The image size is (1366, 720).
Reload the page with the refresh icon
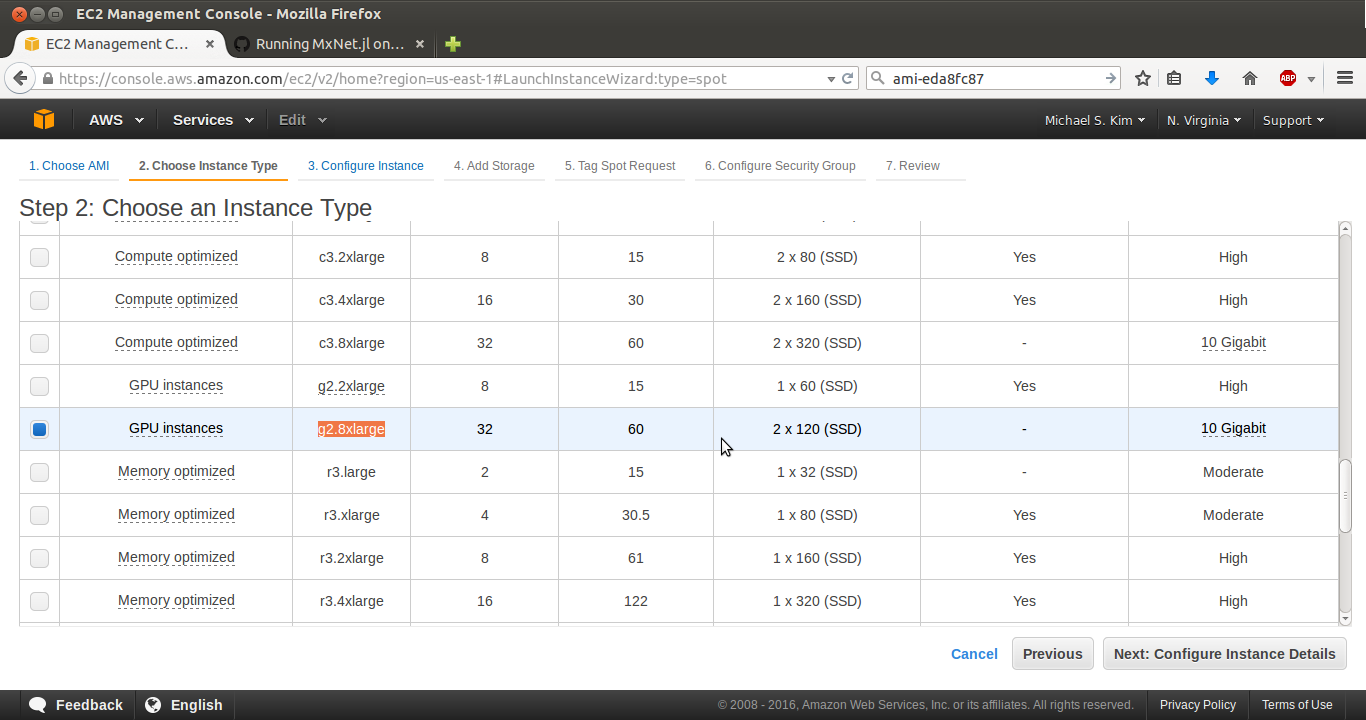[848, 78]
